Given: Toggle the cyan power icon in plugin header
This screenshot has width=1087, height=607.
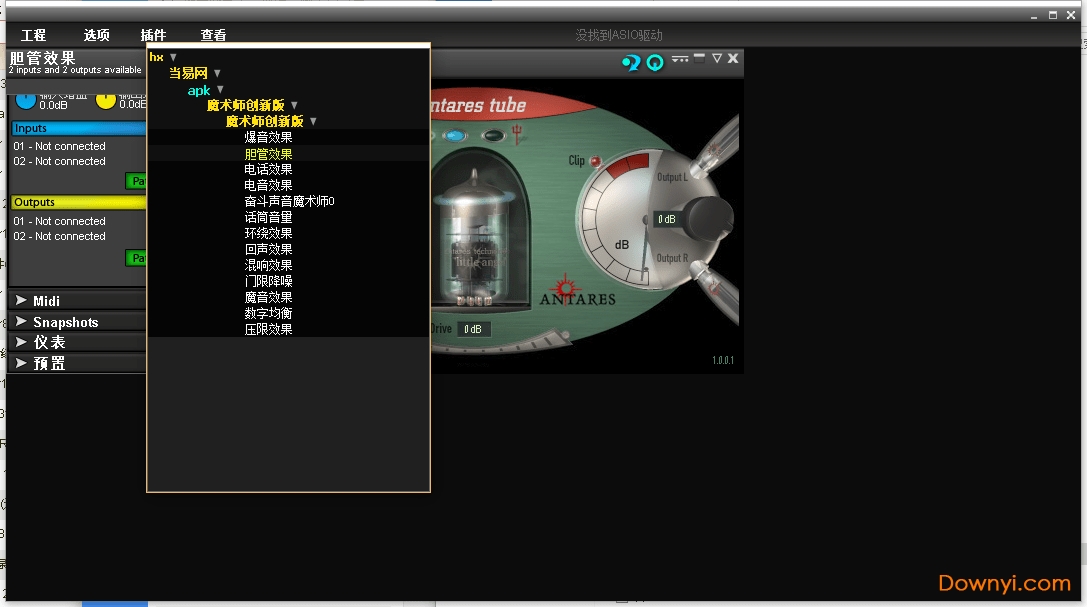Looking at the screenshot, I should pyautogui.click(x=655, y=62).
